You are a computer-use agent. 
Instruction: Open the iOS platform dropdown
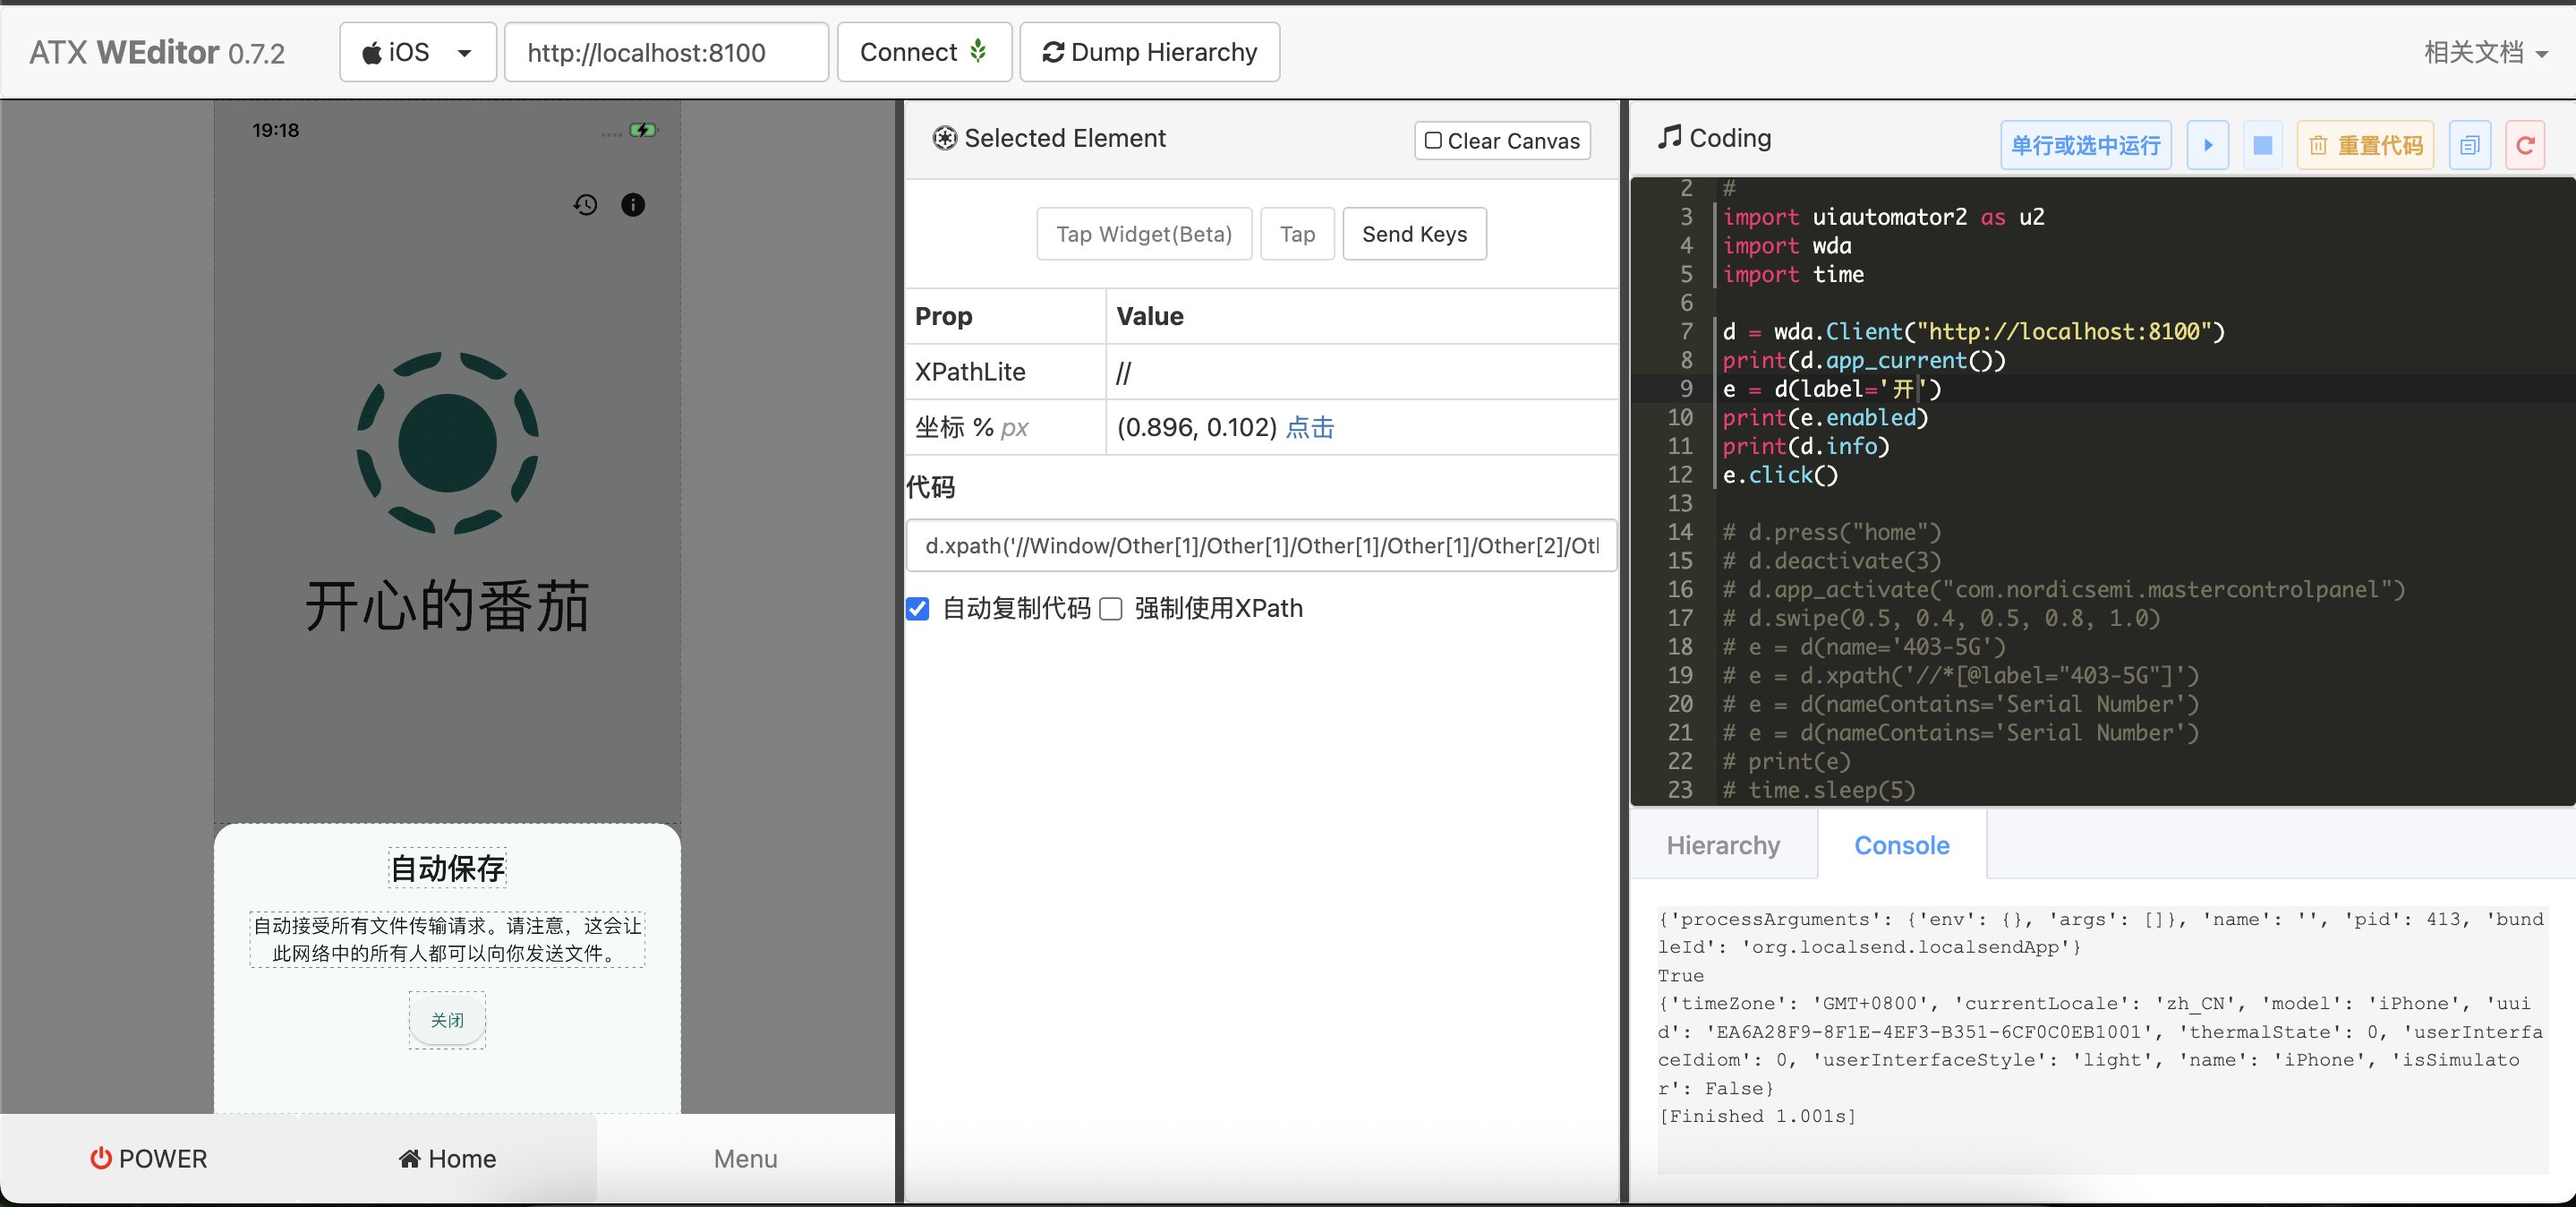pyautogui.click(x=417, y=52)
